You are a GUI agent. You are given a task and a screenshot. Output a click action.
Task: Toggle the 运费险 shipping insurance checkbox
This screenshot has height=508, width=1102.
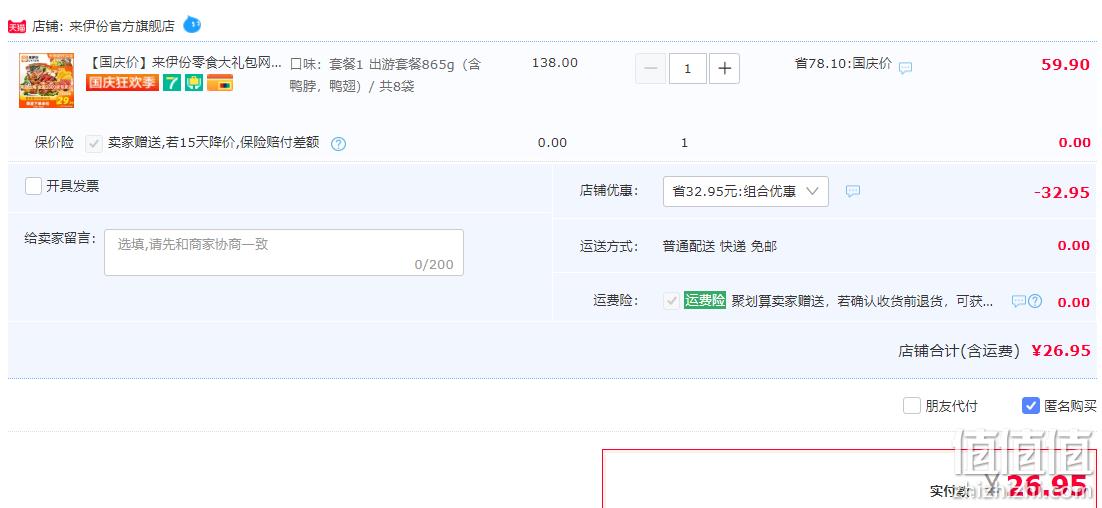(x=671, y=301)
